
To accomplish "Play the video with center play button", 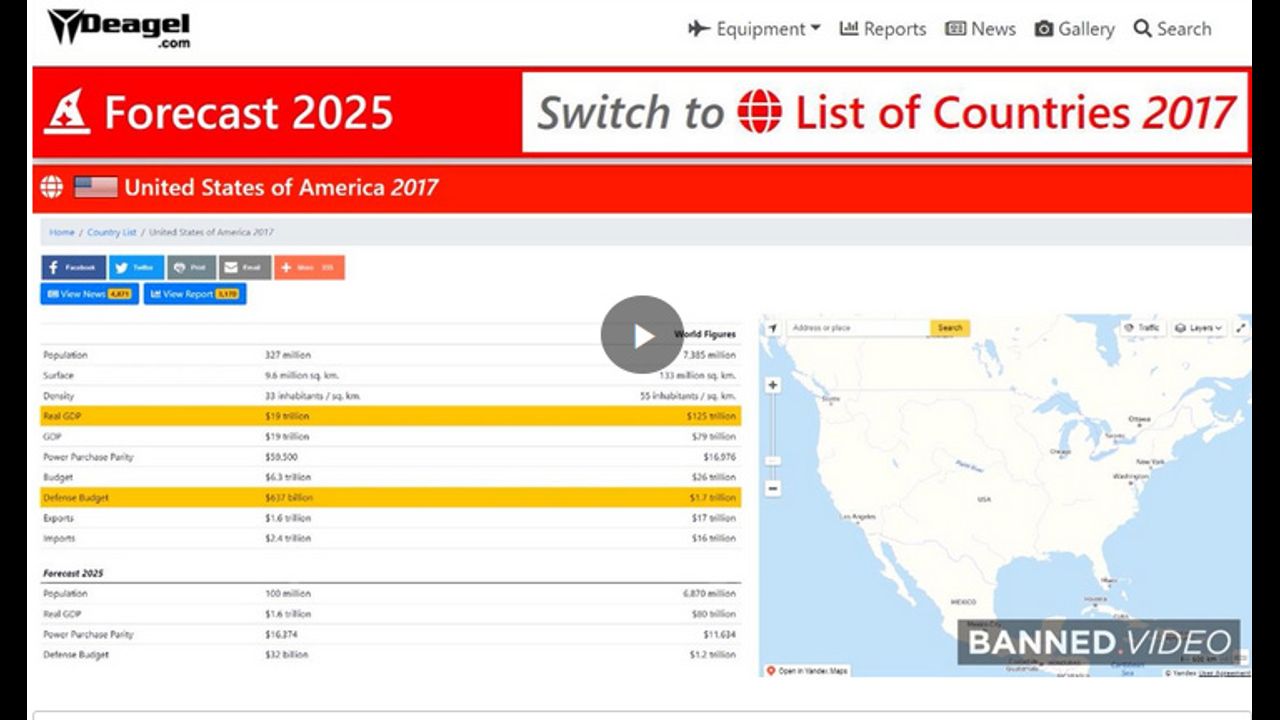I will point(642,335).
